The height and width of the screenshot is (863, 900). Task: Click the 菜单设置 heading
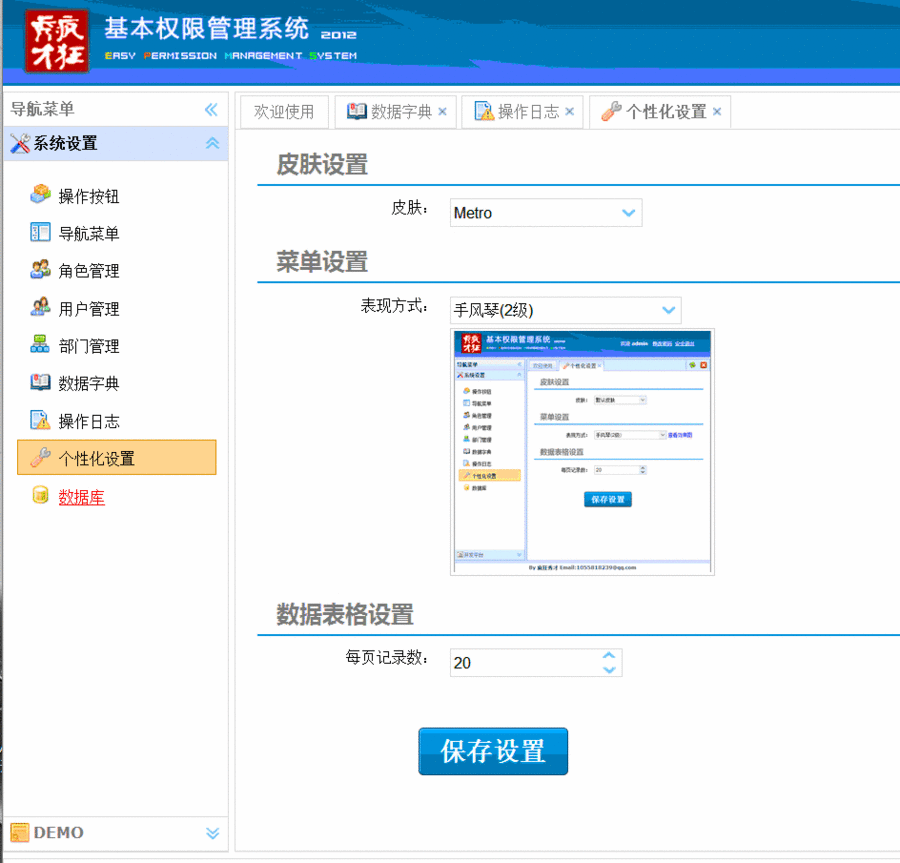(322, 262)
